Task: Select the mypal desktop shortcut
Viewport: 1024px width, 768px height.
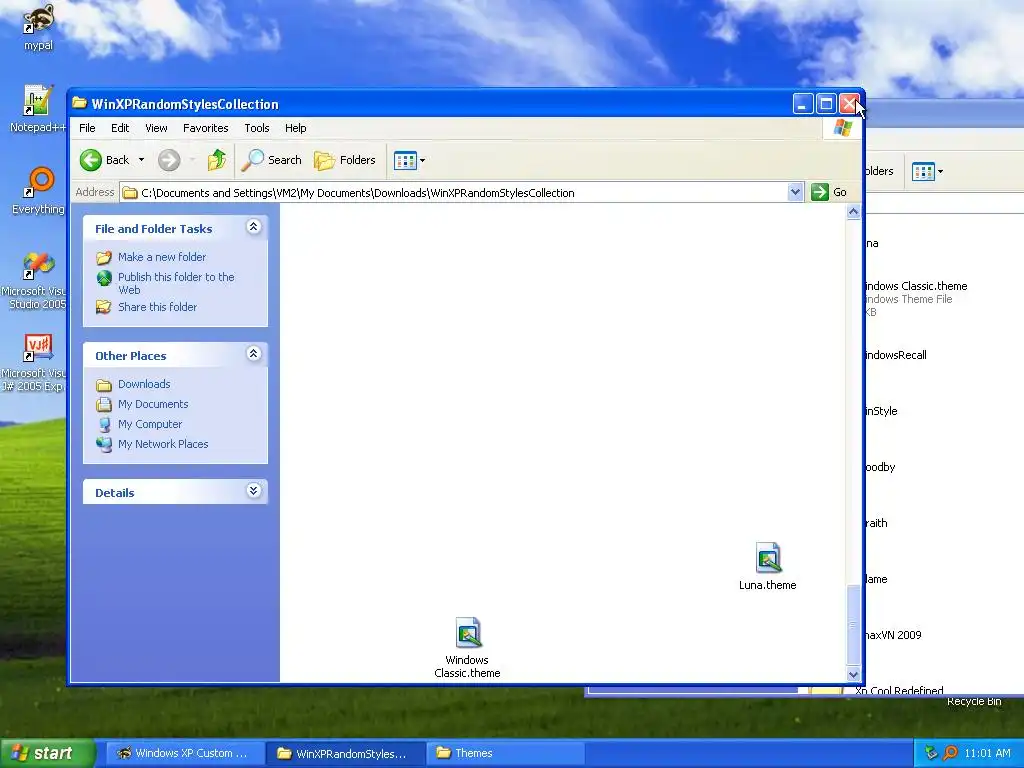Action: pyautogui.click(x=38, y=27)
